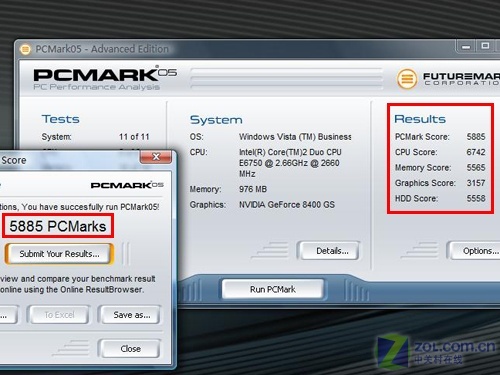The height and width of the screenshot is (375, 500).
Task: Click the To Excel button
Action: (x=59, y=315)
